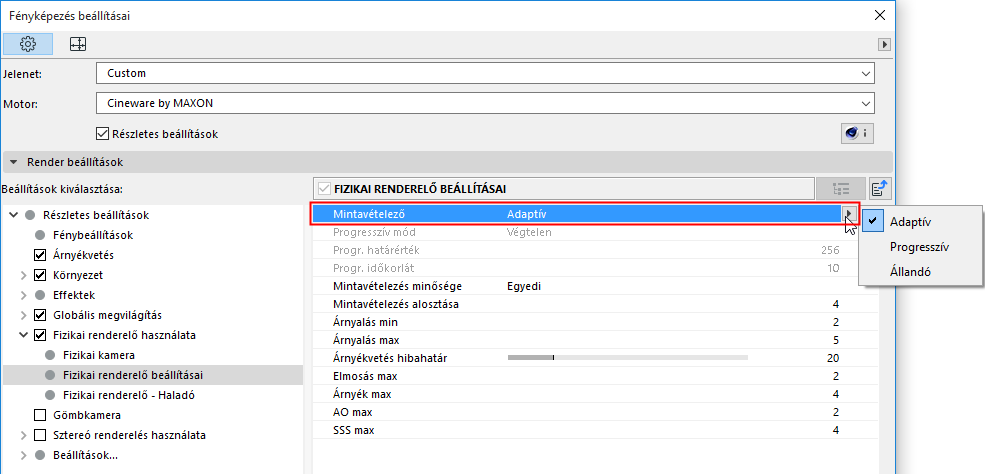Select Fizikai renderelő beállításai tree item
Screen dimensions: 985x474
[133, 375]
